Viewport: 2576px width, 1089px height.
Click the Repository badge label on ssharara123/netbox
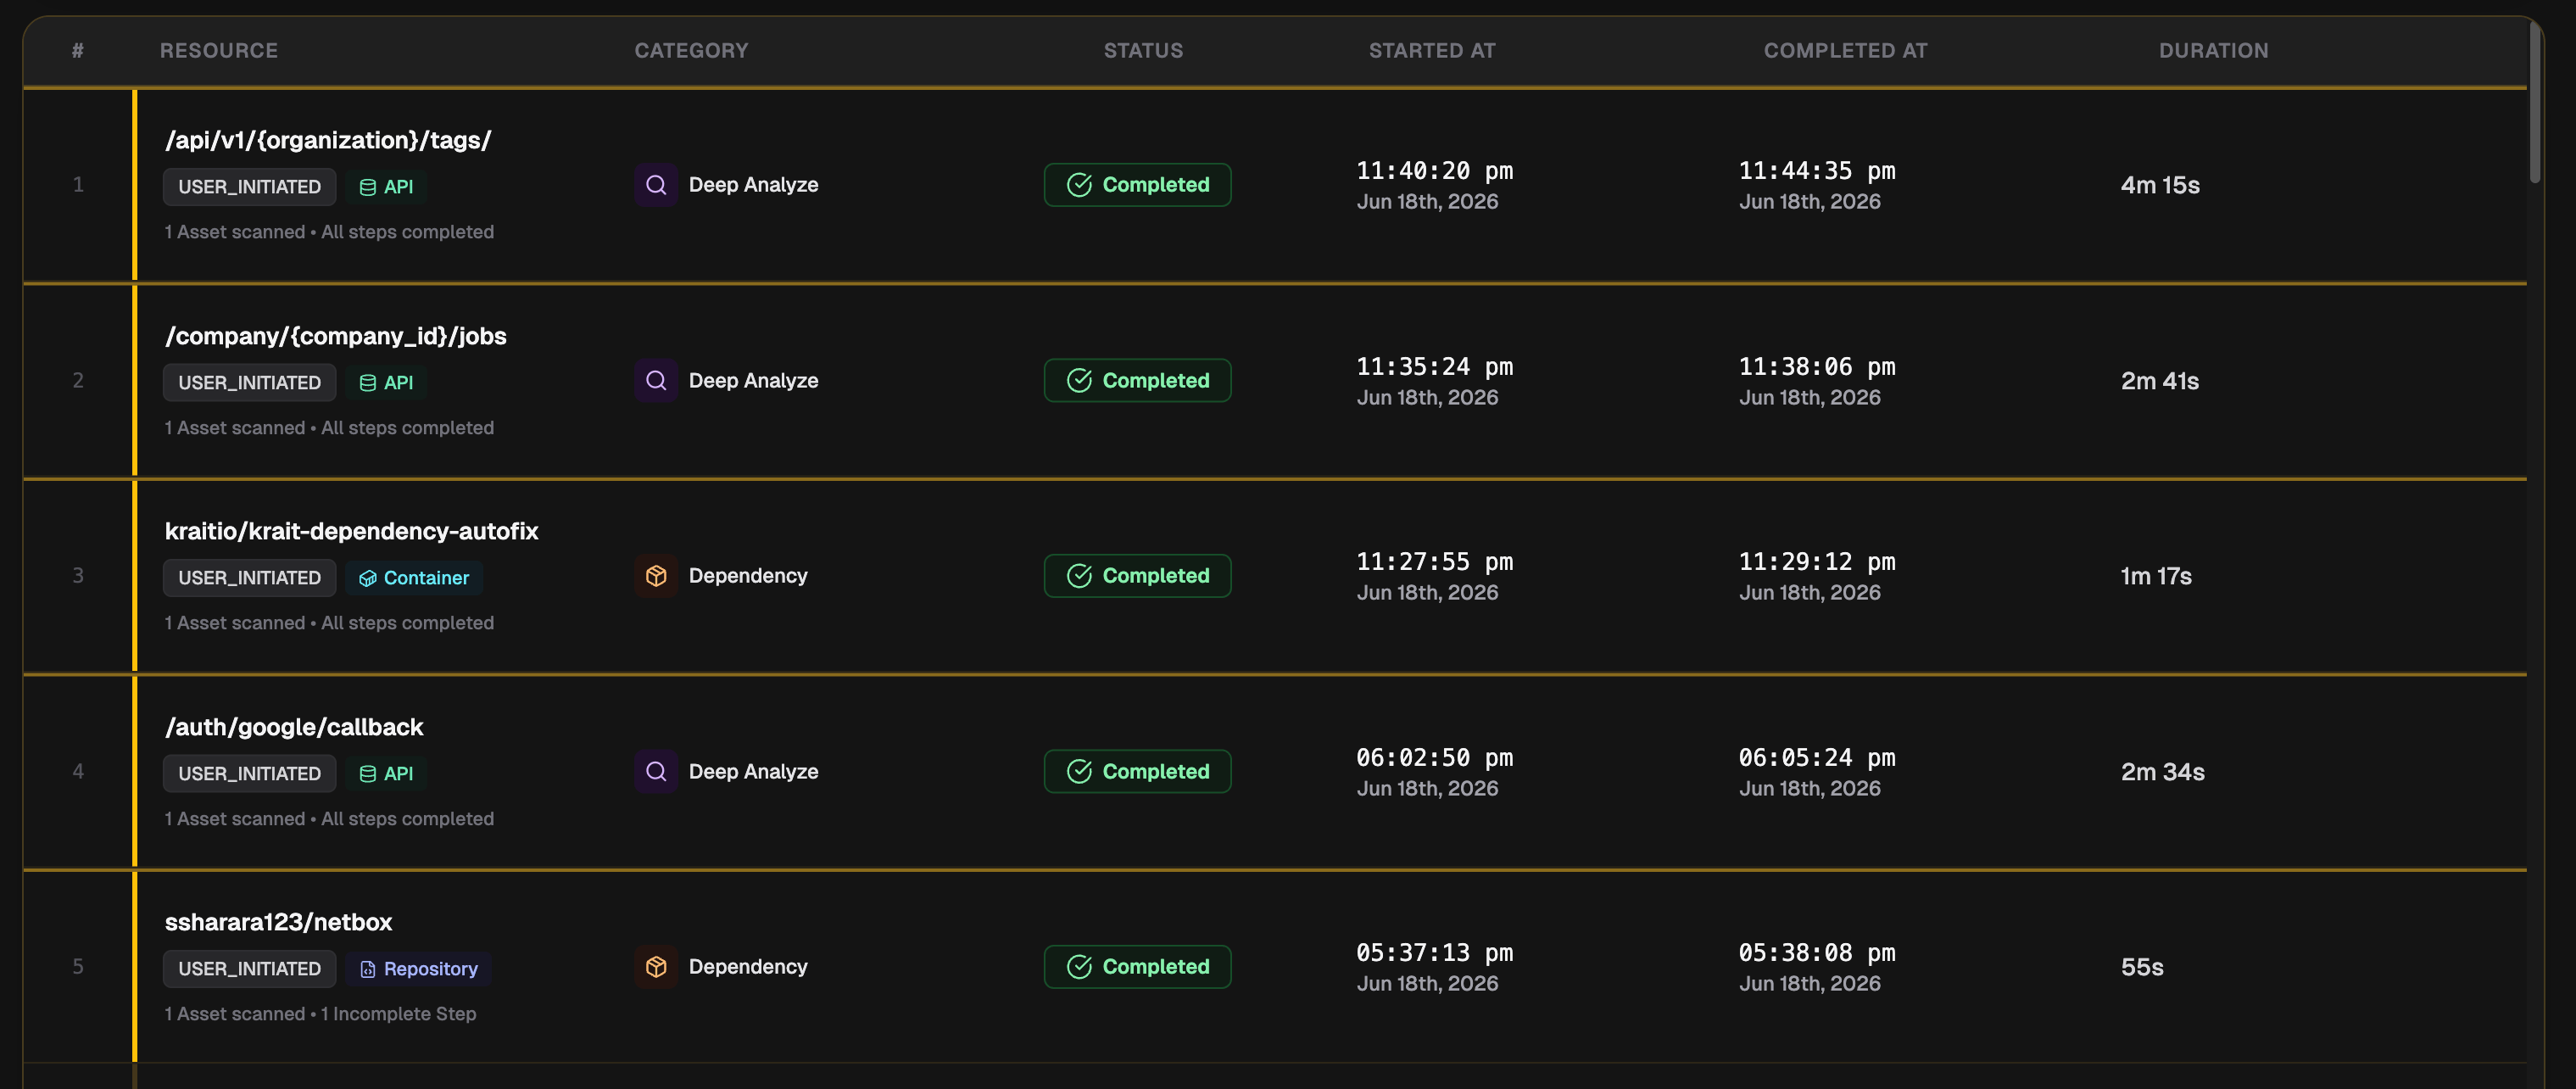[431, 969]
